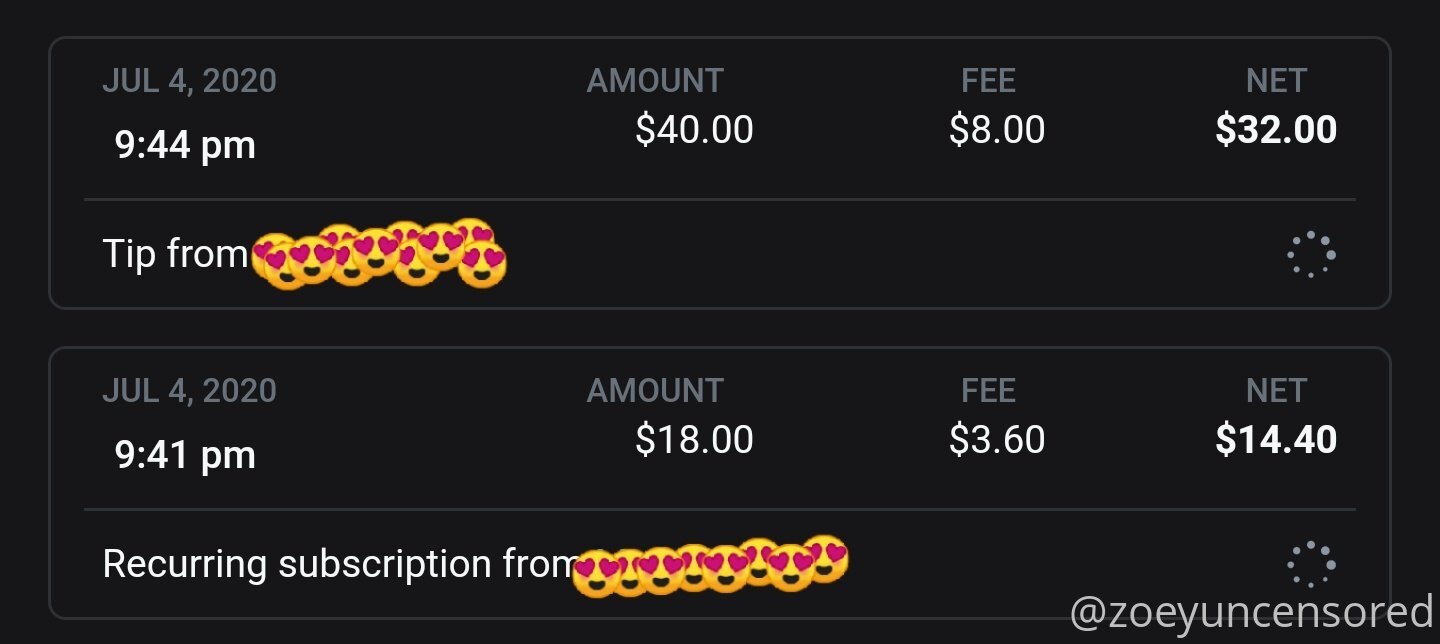Click the emoji-covered username after 'Tip from'
This screenshot has height=644, width=1440.
coord(379,254)
